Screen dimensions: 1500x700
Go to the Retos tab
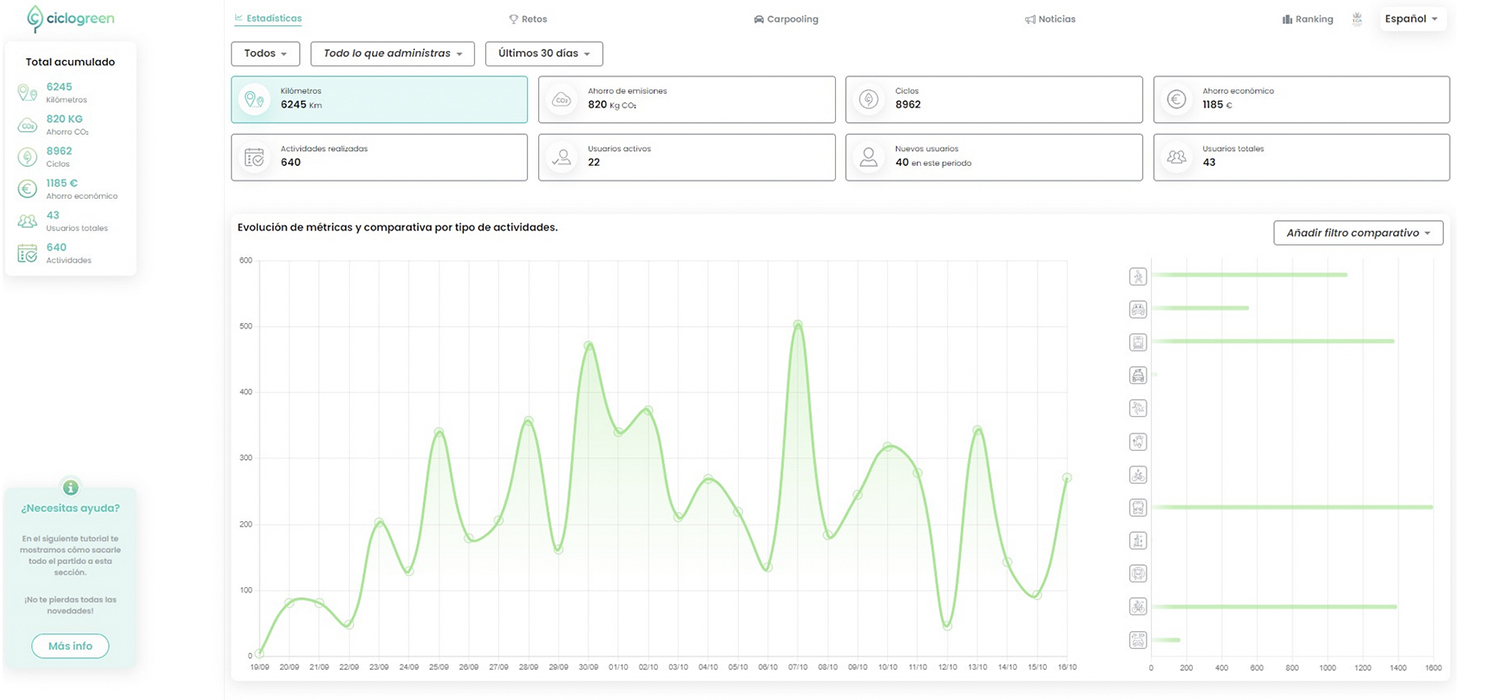pos(528,19)
